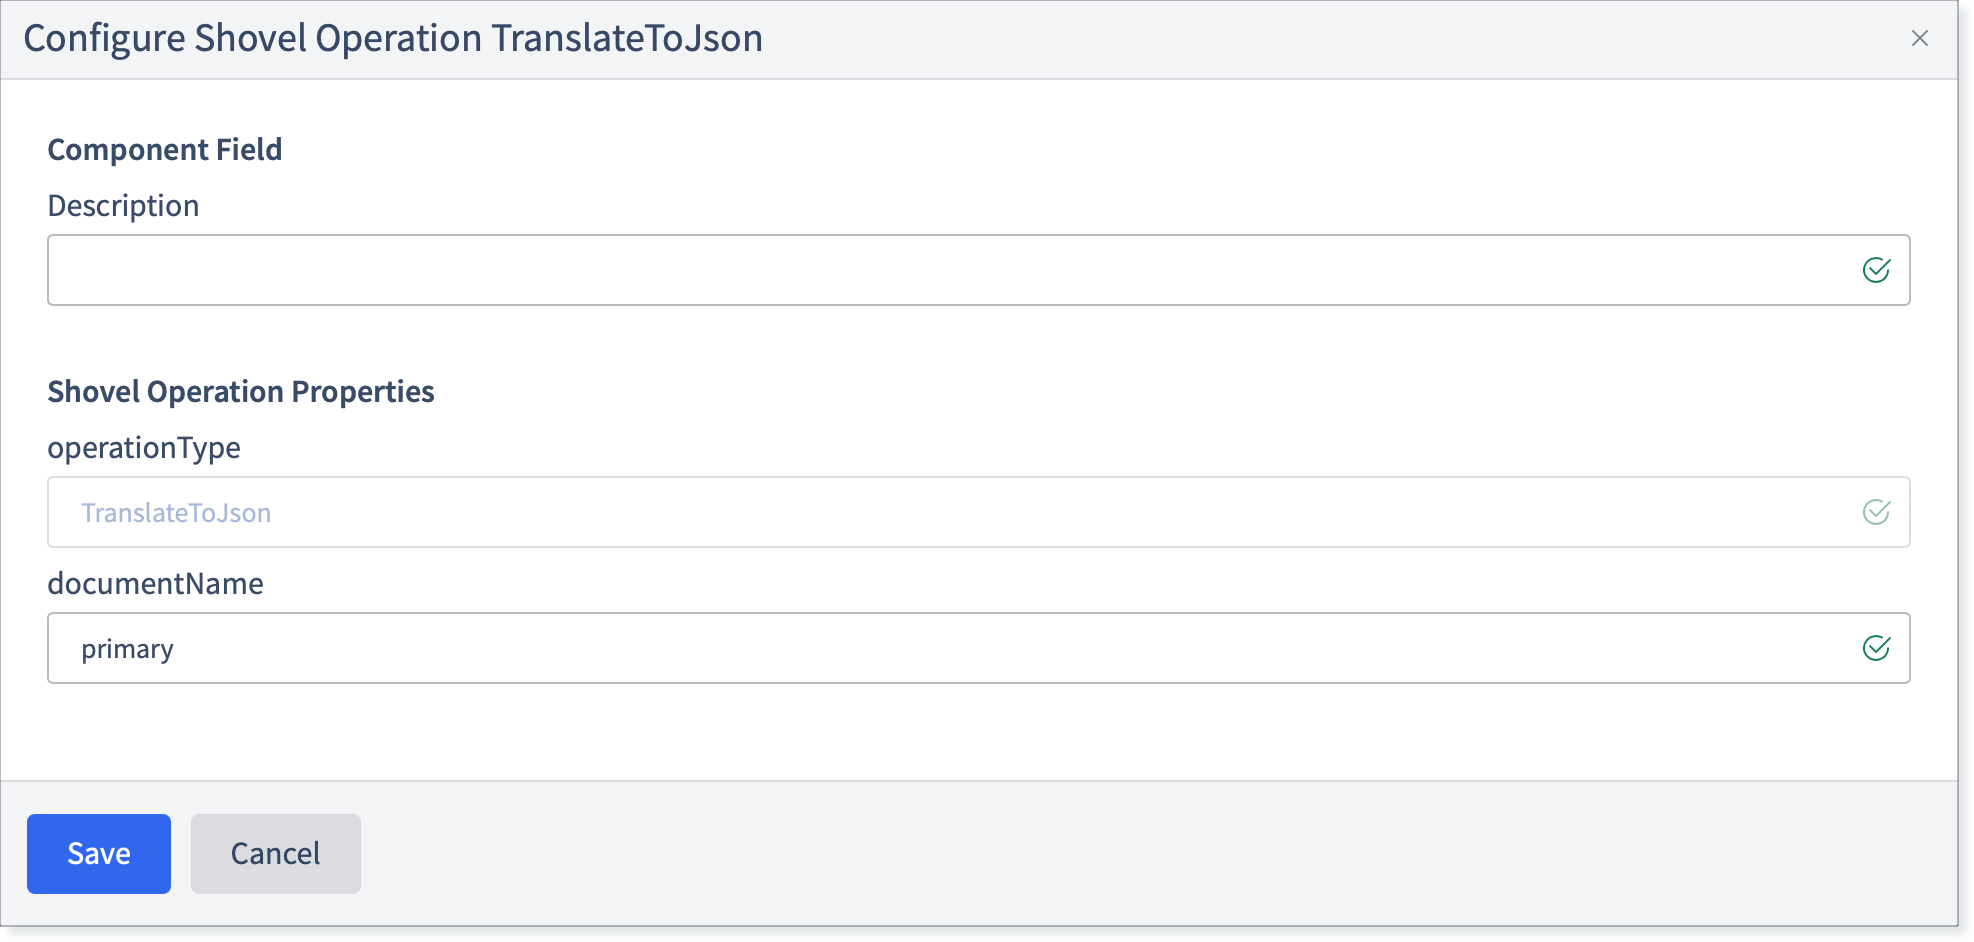The height and width of the screenshot is (942, 1974).
Task: Close the Configure Shovel Operation dialog
Action: 1919,38
